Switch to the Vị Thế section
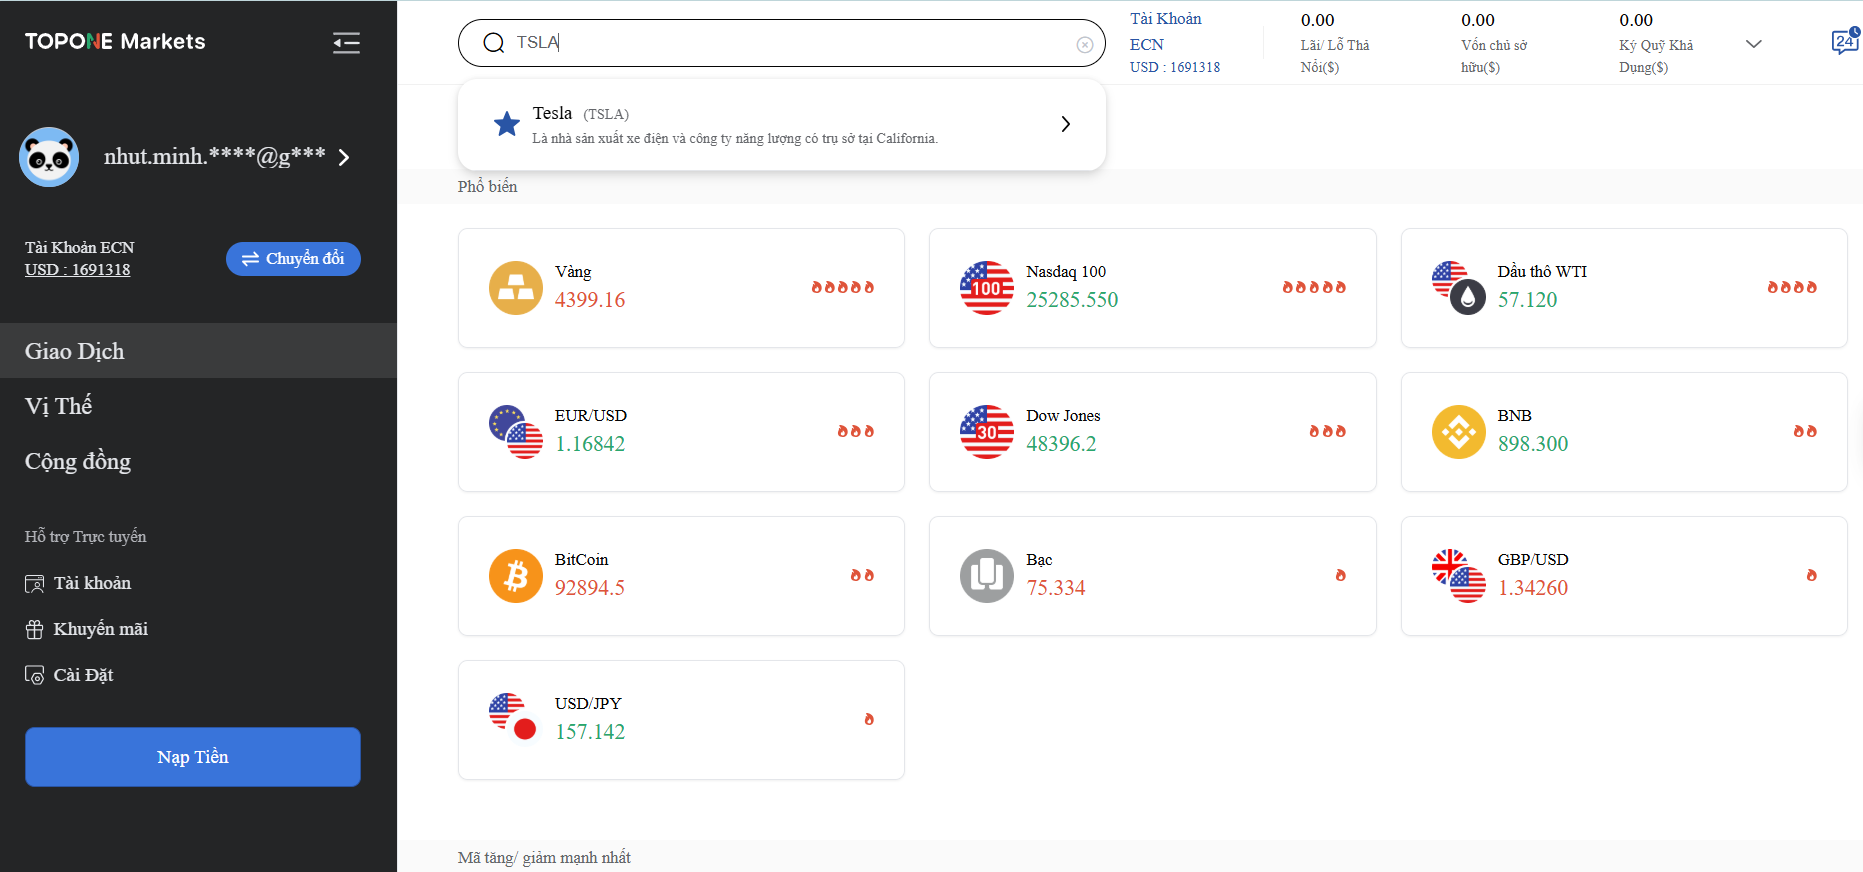1863x872 pixels. pos(58,406)
